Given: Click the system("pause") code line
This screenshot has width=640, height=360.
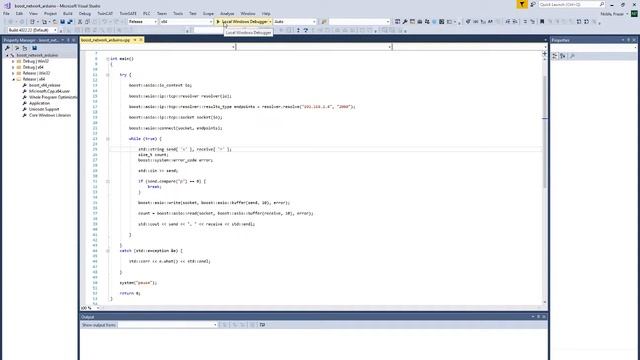Looking at the screenshot, I should click(x=138, y=282).
